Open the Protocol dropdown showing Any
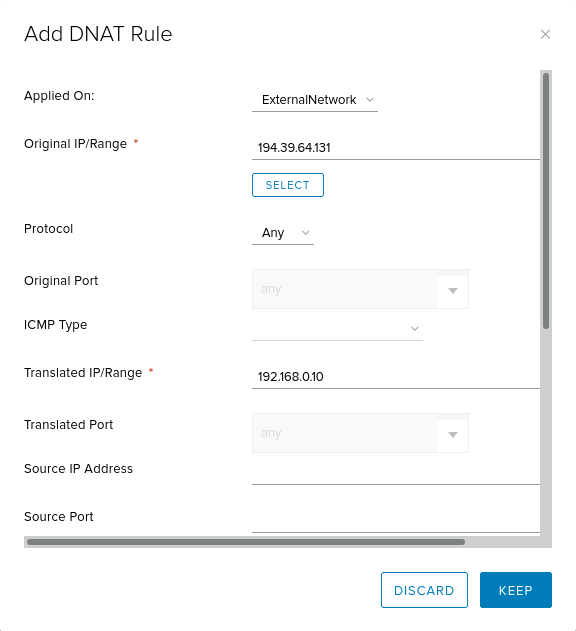Screen dimensions: 576x631 [x=283, y=233]
